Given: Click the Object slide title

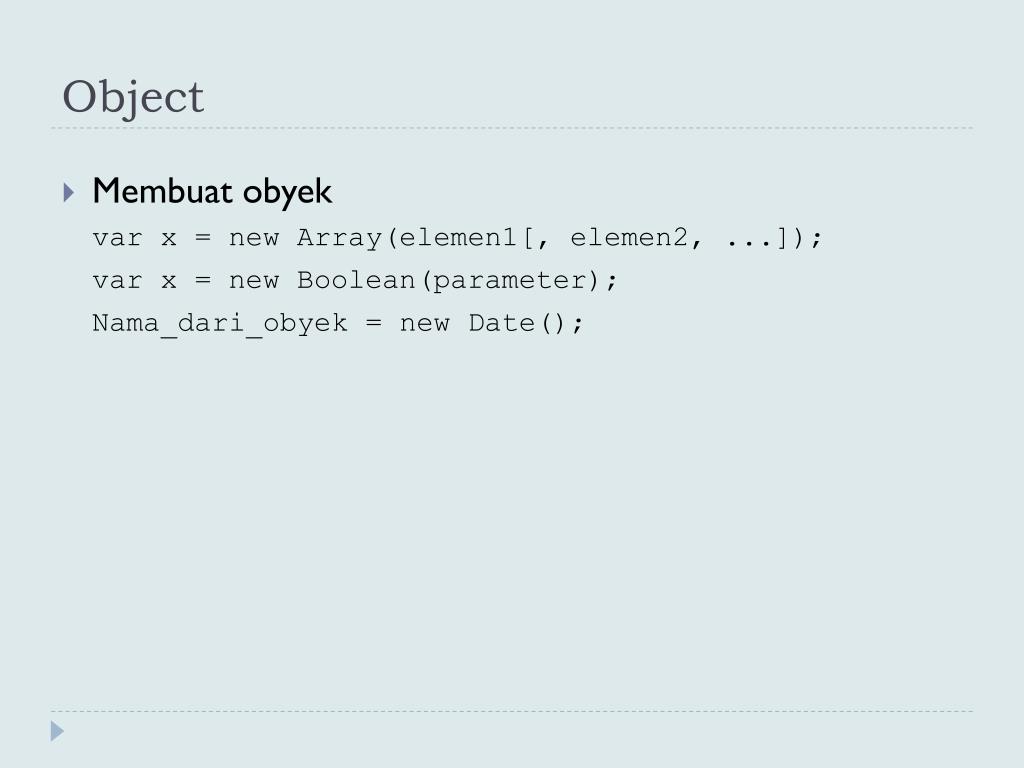Looking at the screenshot, I should [133, 98].
